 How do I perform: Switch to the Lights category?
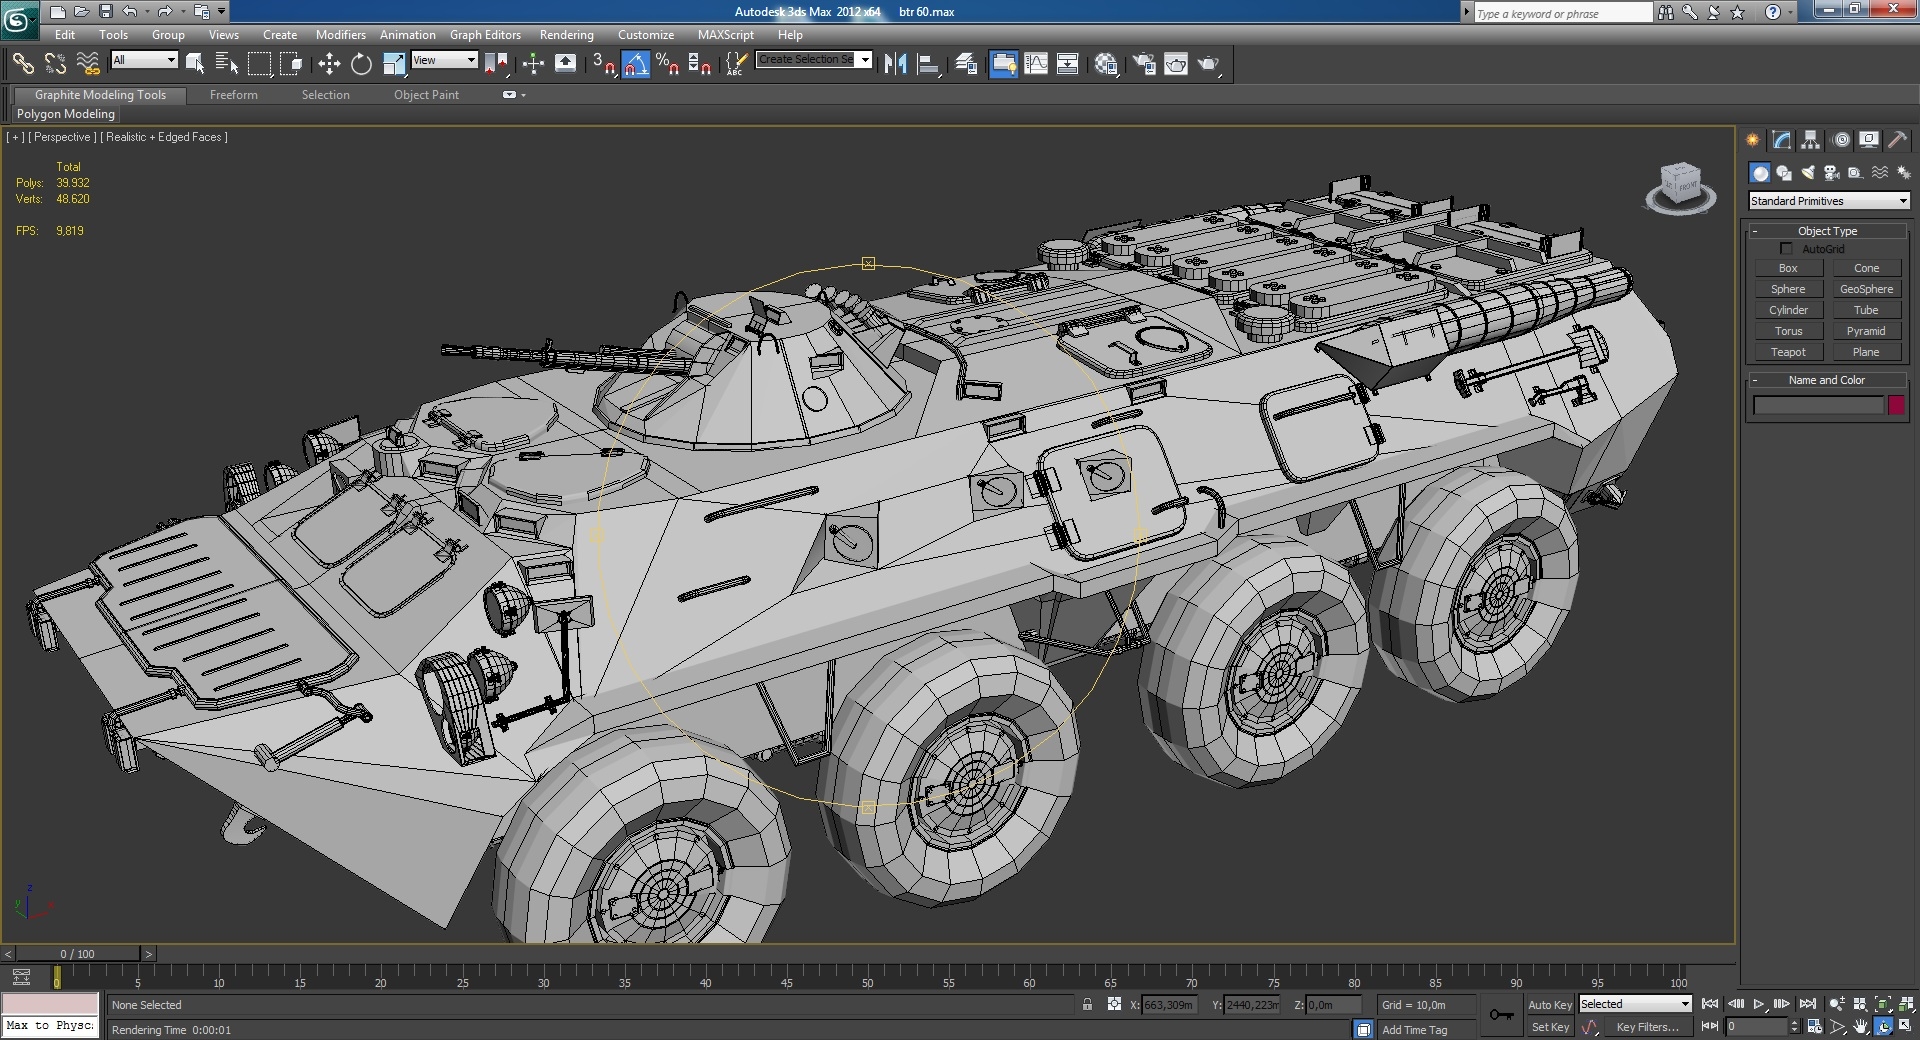click(1808, 173)
